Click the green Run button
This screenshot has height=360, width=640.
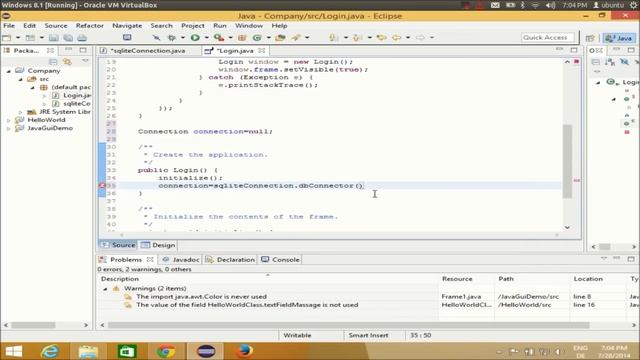pos(195,38)
